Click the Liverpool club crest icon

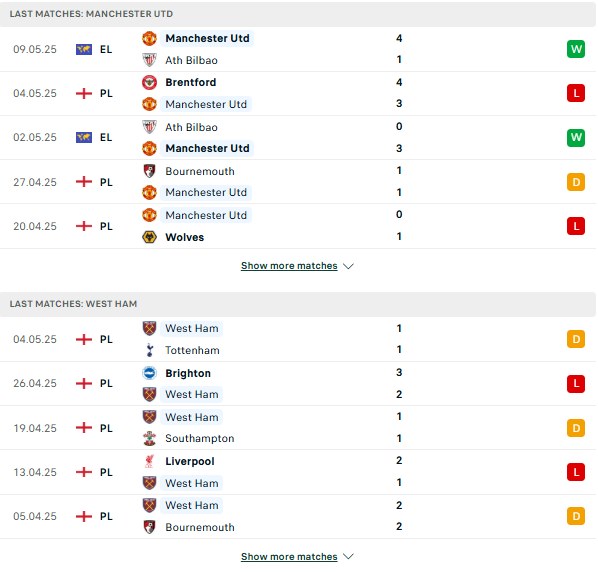coord(149,461)
